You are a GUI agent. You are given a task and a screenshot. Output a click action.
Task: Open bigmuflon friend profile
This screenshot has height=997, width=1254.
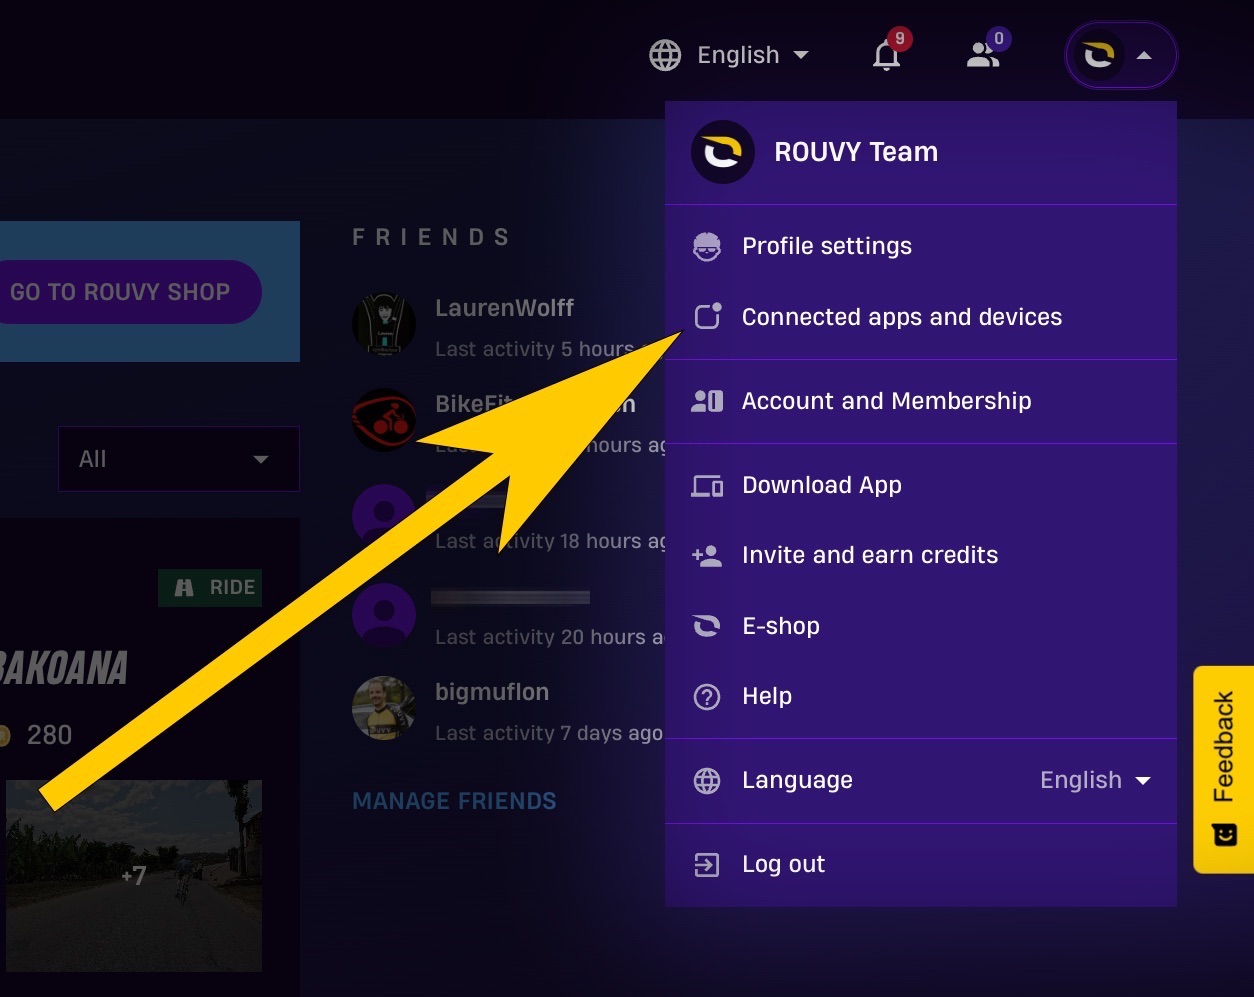click(x=492, y=692)
